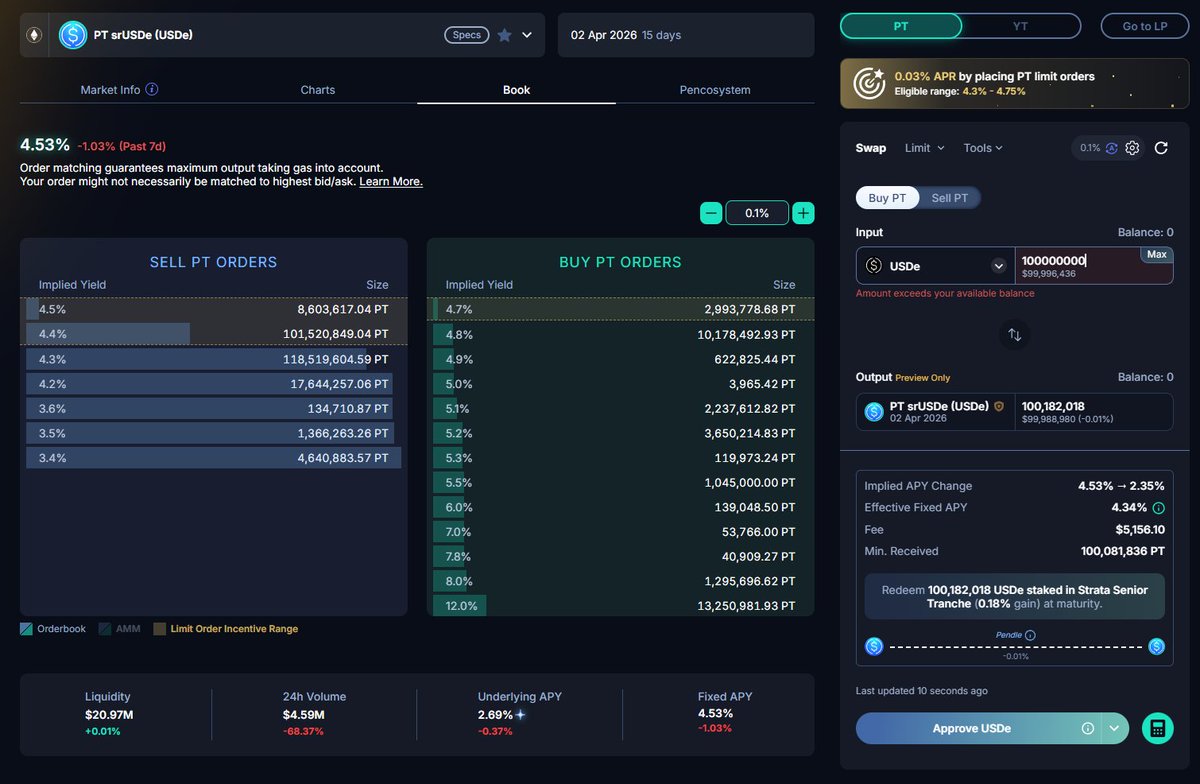
Task: Click the Orderbook legend swatch
Action: coord(26,629)
